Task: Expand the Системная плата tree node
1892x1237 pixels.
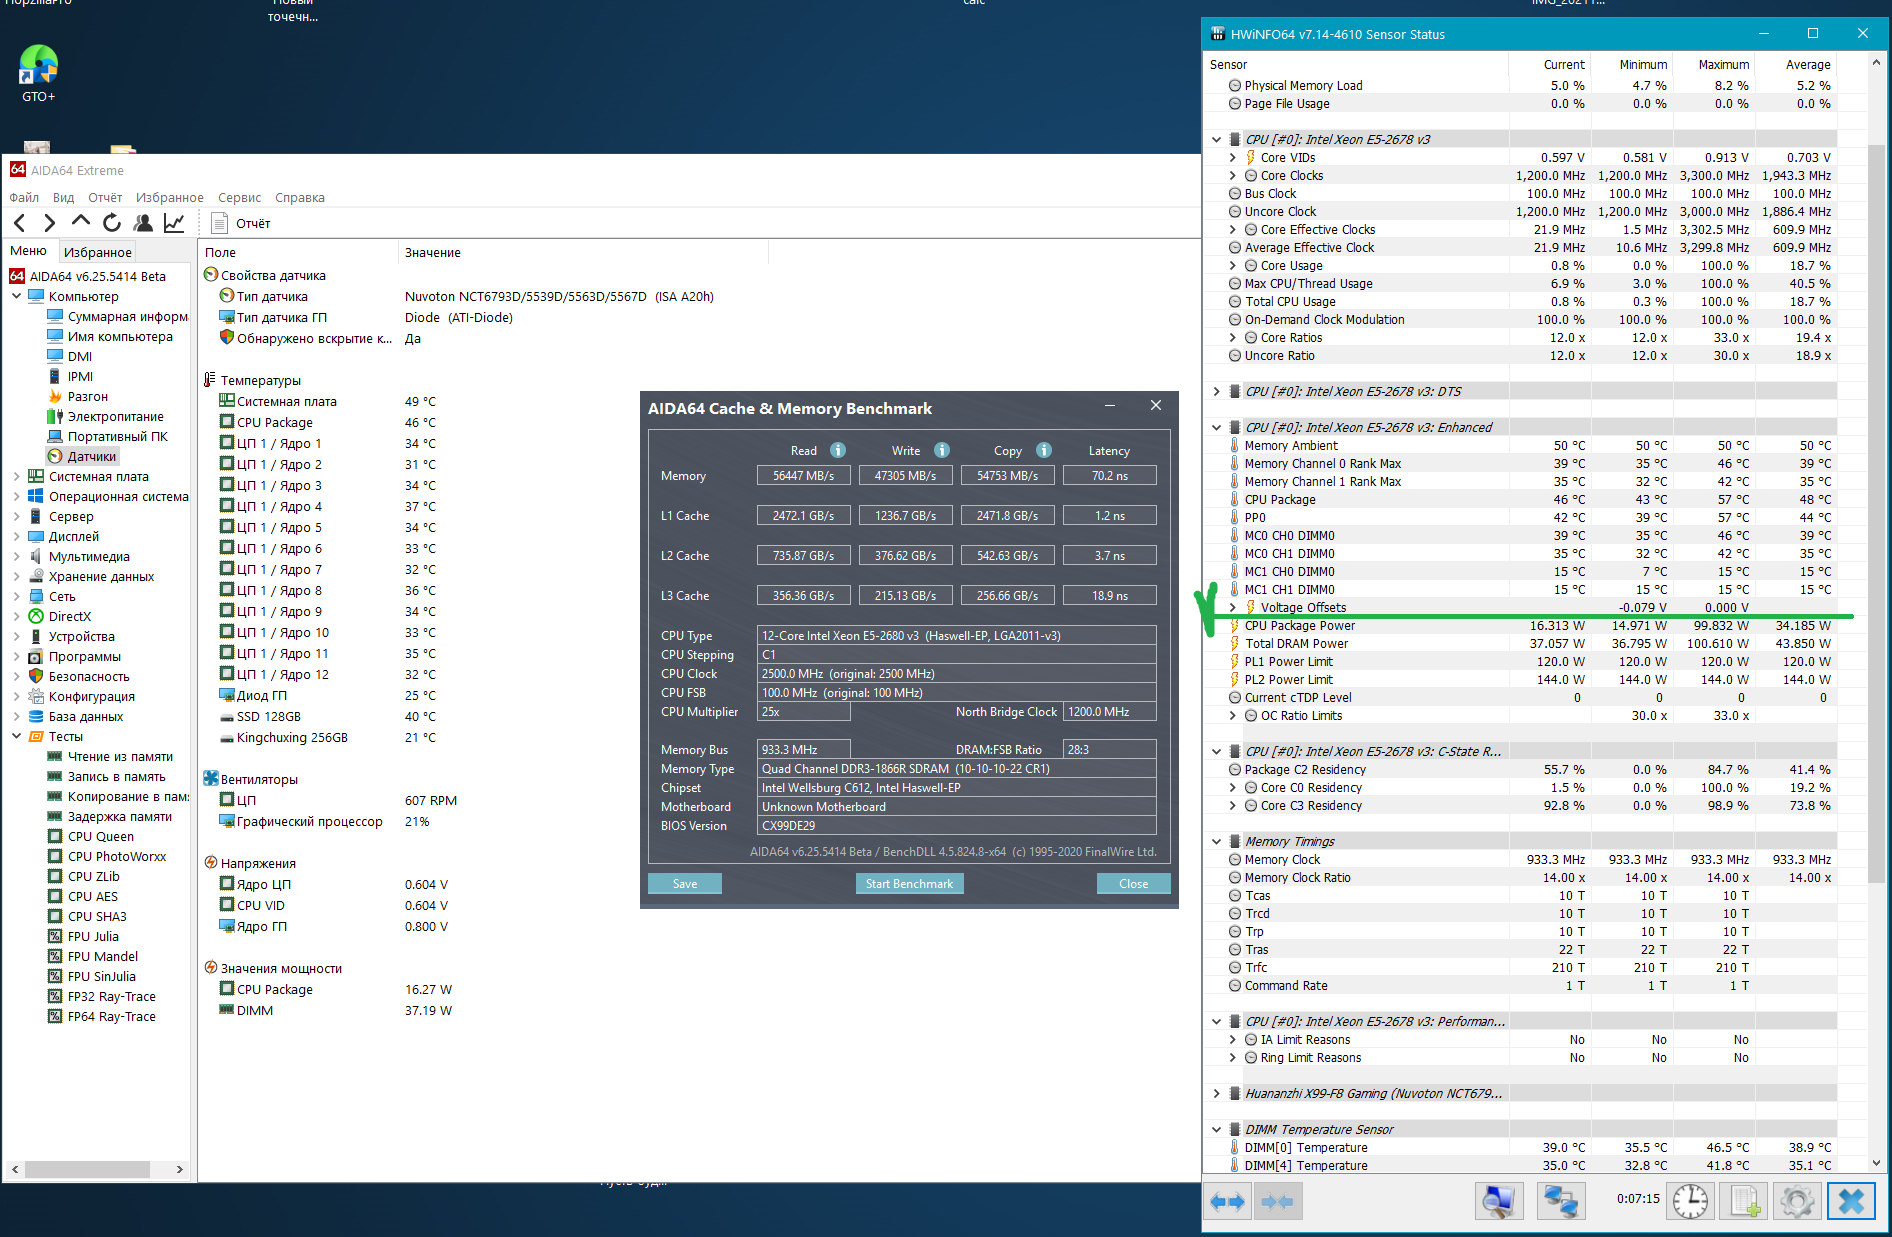Action: tap(16, 476)
